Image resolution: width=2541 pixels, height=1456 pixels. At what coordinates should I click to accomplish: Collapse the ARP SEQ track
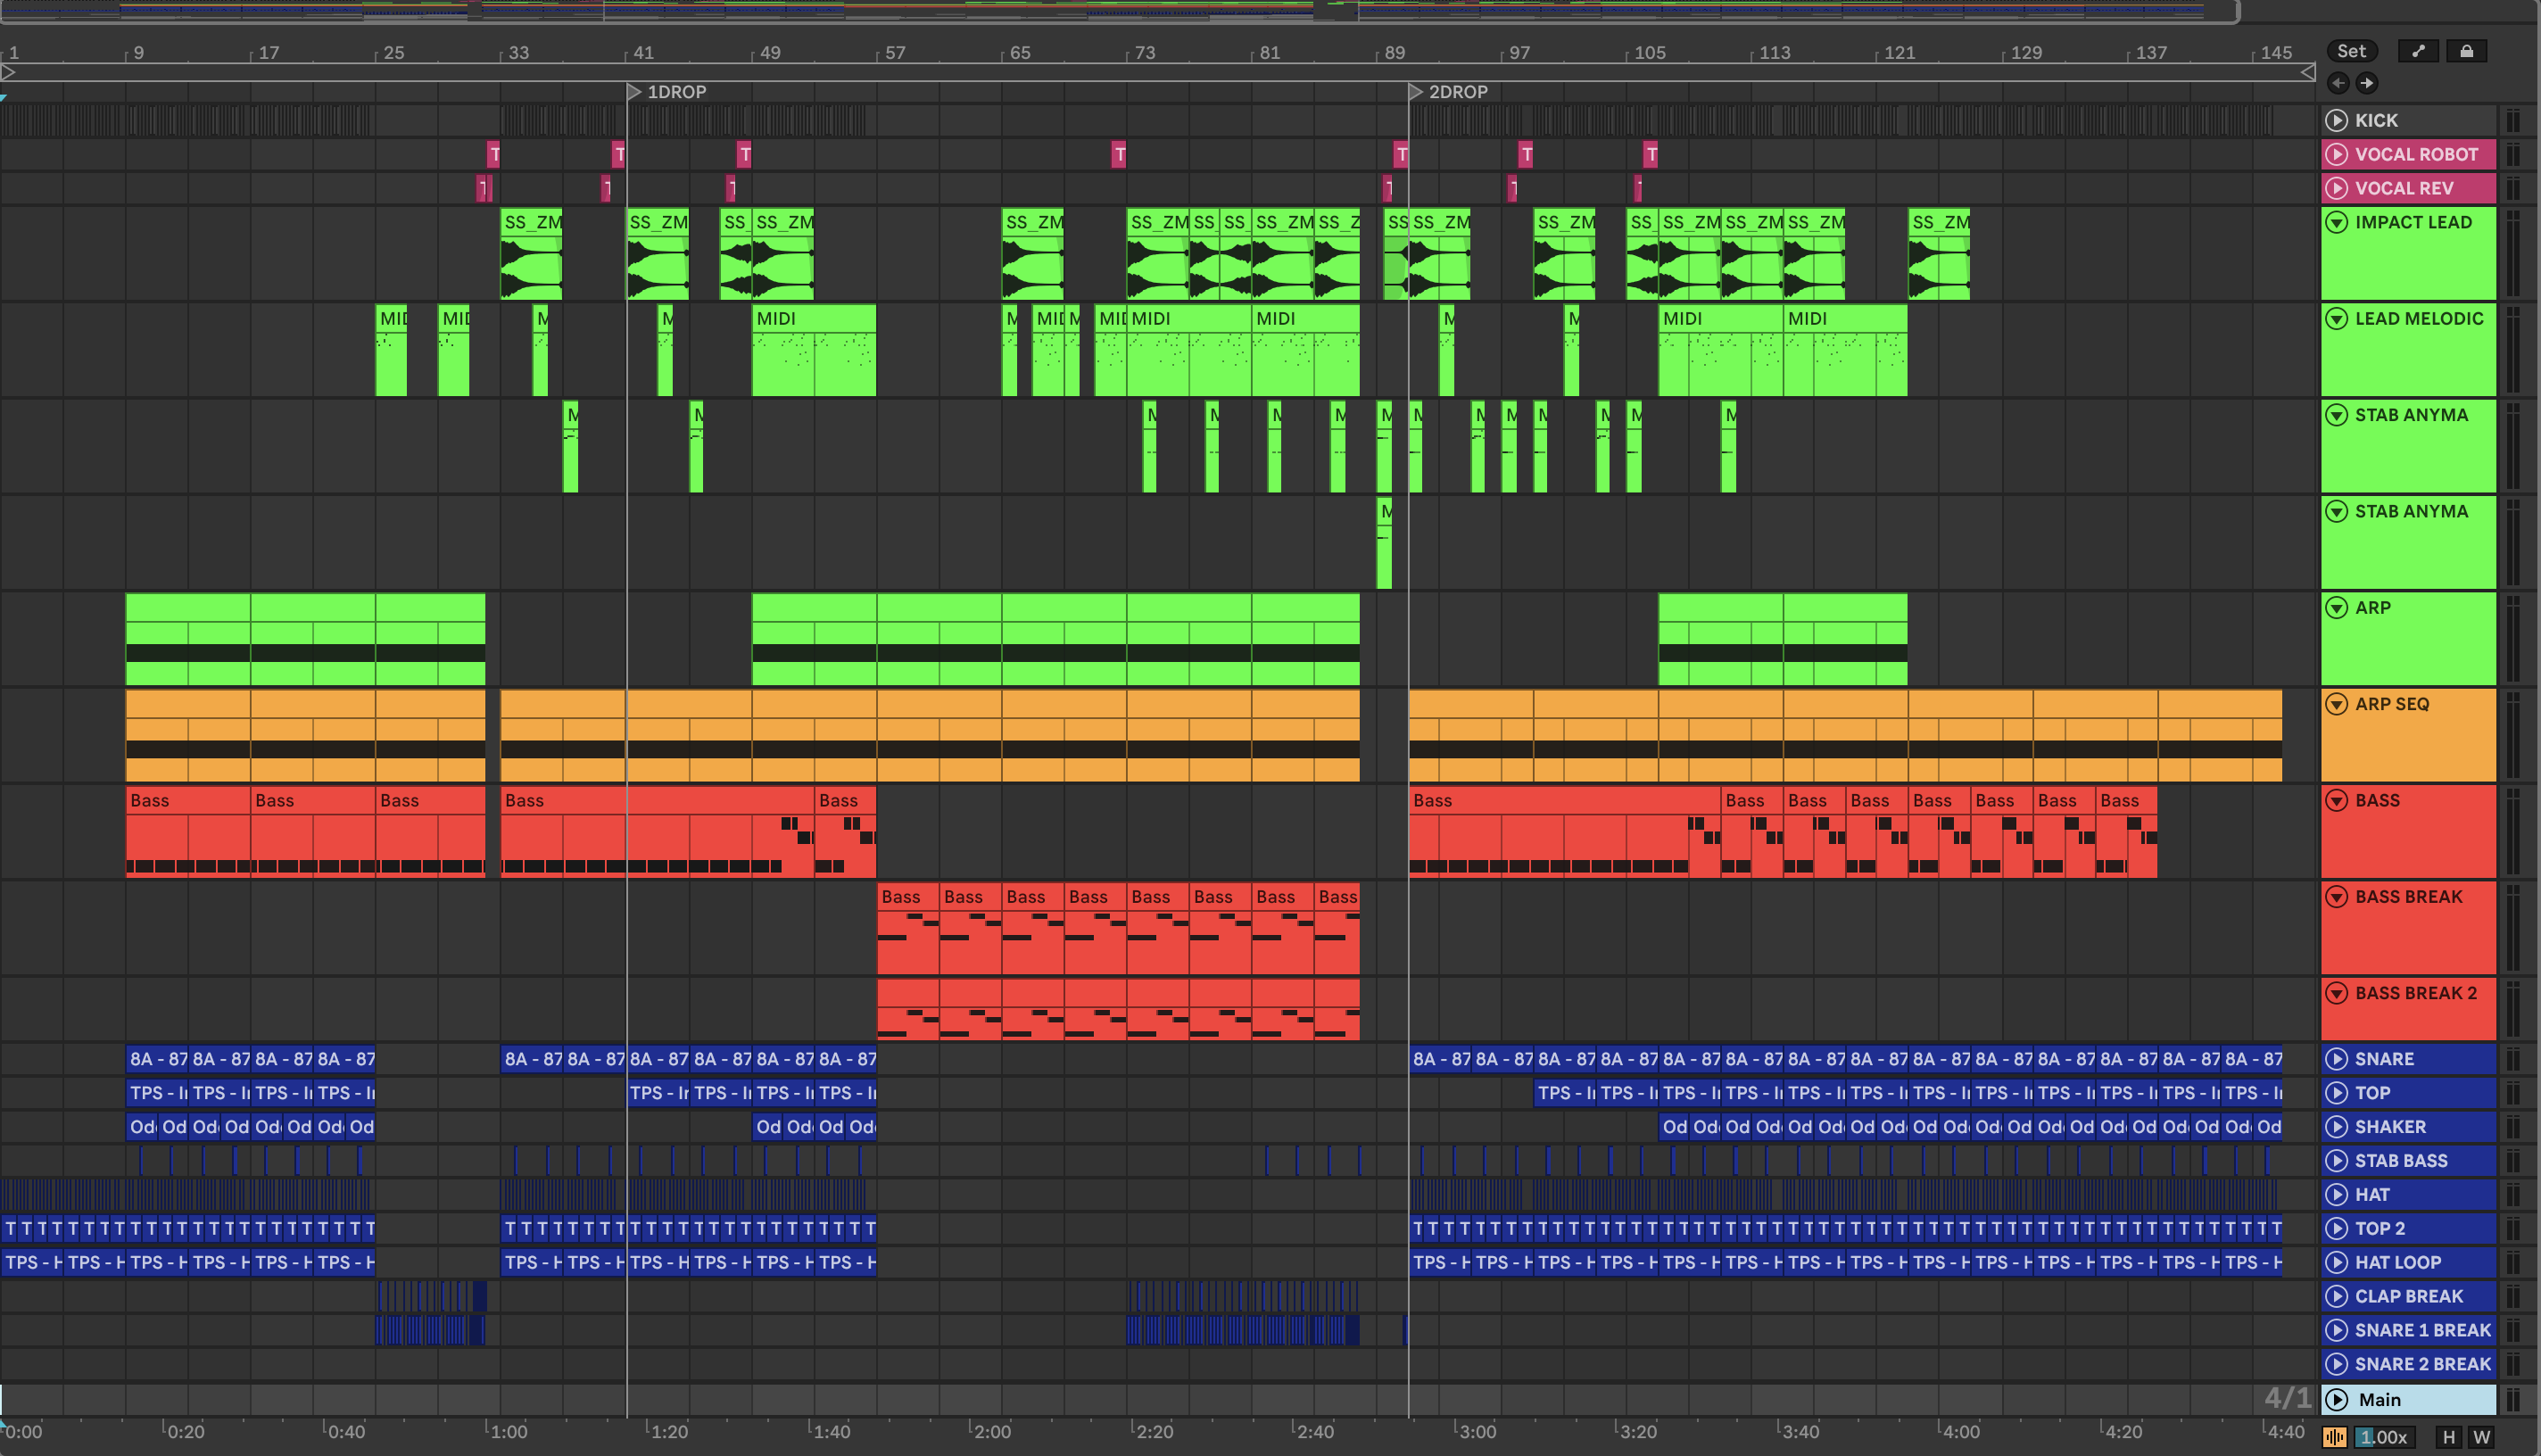click(2336, 704)
